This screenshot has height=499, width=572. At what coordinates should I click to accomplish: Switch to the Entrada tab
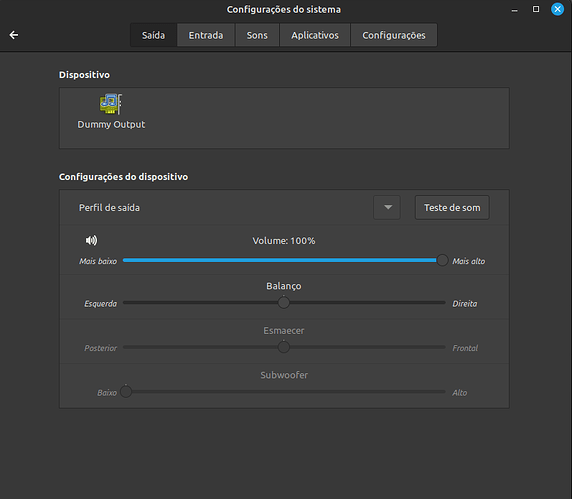[206, 35]
